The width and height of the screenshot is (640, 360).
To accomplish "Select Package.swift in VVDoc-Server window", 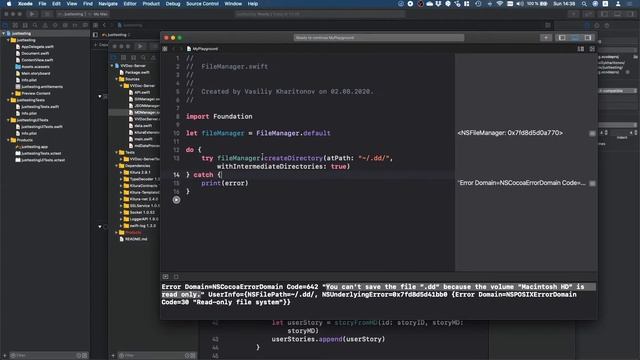I will [137, 72].
